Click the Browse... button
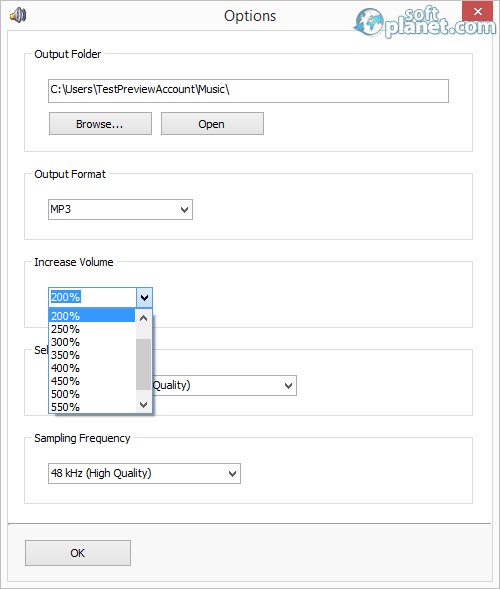This screenshot has height=589, width=500. click(x=100, y=124)
